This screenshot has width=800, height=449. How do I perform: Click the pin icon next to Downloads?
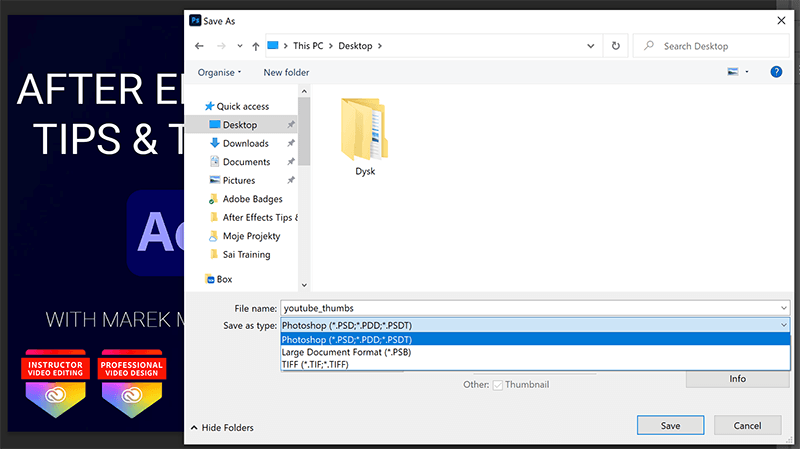(291, 143)
